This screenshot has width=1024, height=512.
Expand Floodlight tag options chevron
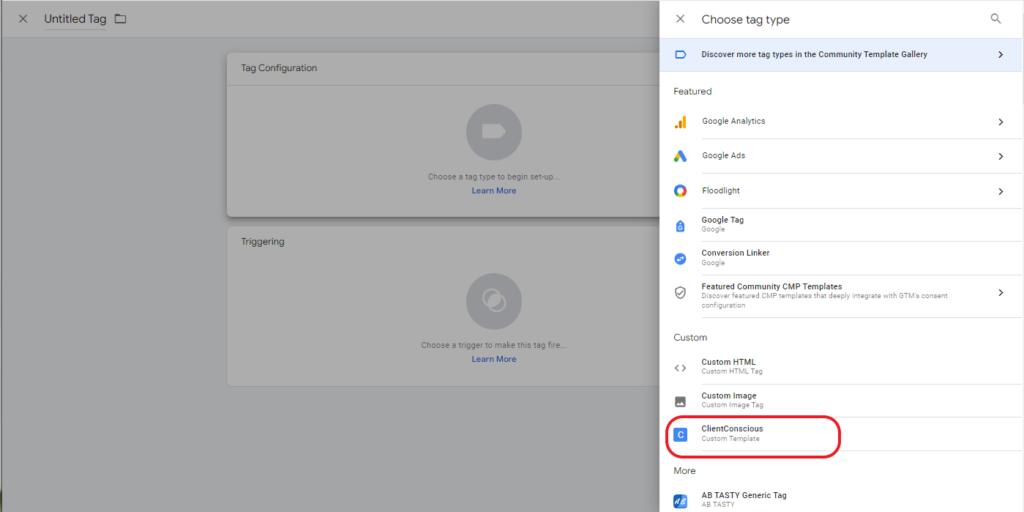(x=1000, y=191)
